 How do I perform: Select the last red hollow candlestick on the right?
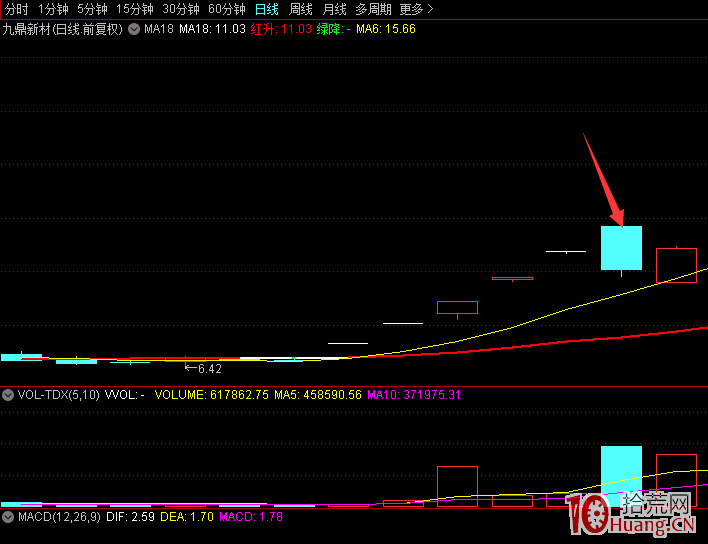[676, 265]
